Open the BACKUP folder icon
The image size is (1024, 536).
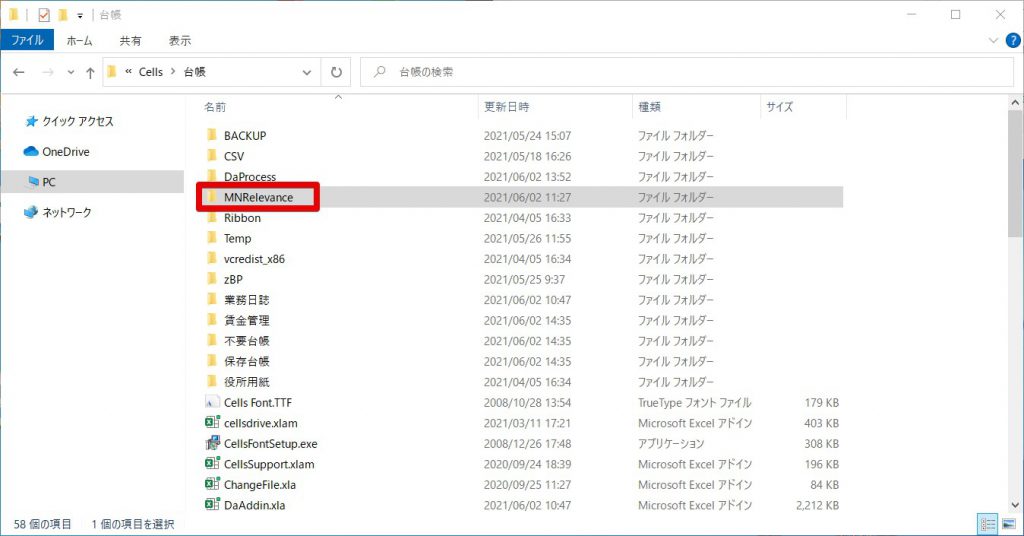[x=212, y=135]
